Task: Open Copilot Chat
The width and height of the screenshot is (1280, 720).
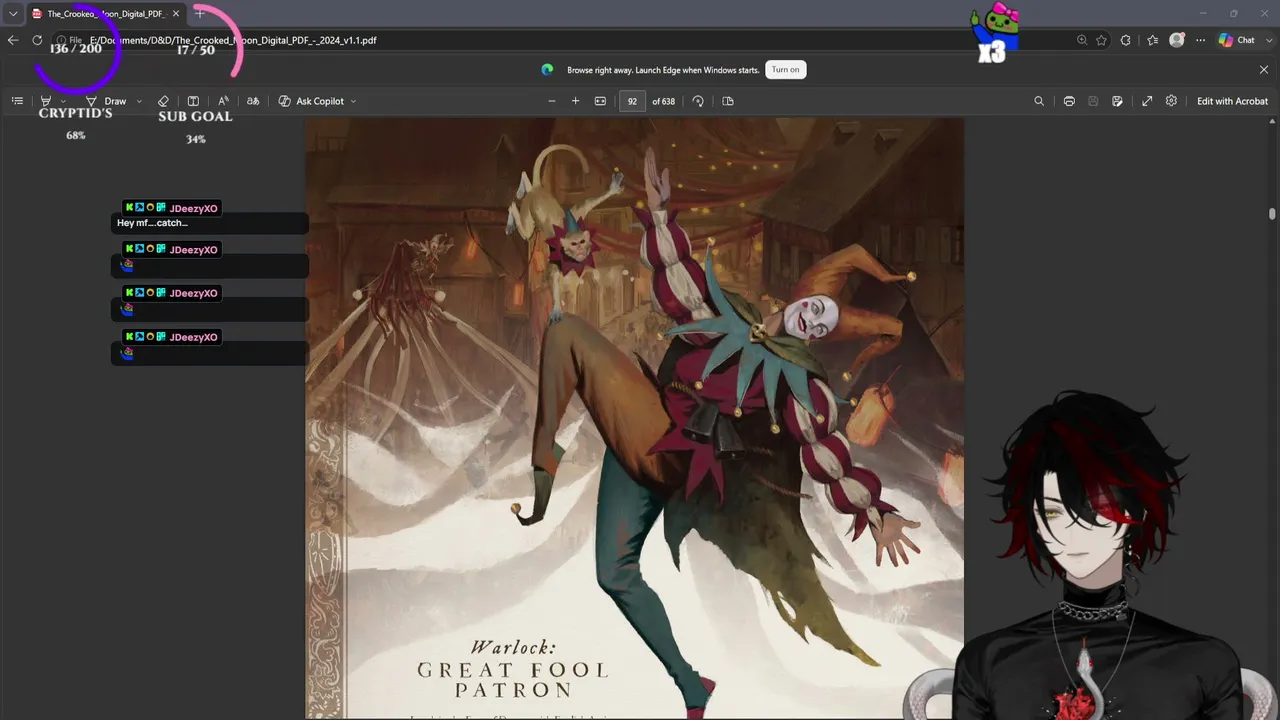Action: click(x=1237, y=40)
